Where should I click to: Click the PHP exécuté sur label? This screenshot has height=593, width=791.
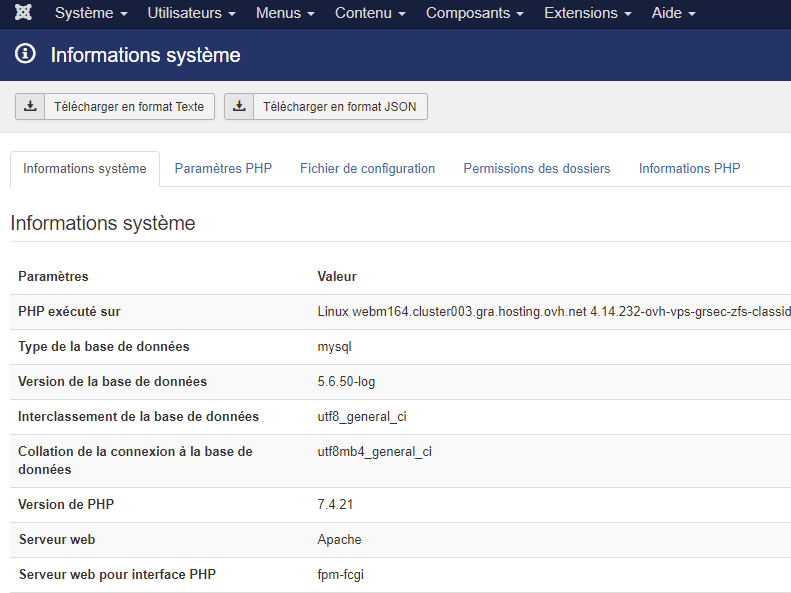69,312
